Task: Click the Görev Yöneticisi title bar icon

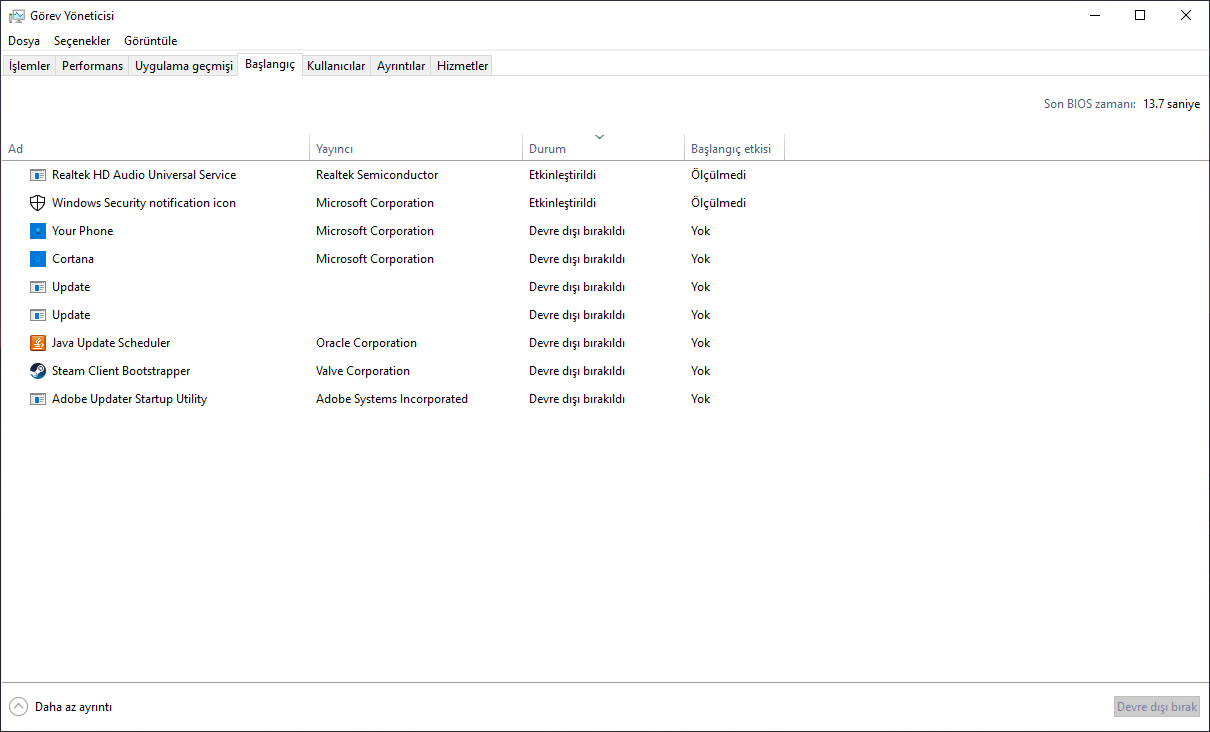Action: pos(16,15)
